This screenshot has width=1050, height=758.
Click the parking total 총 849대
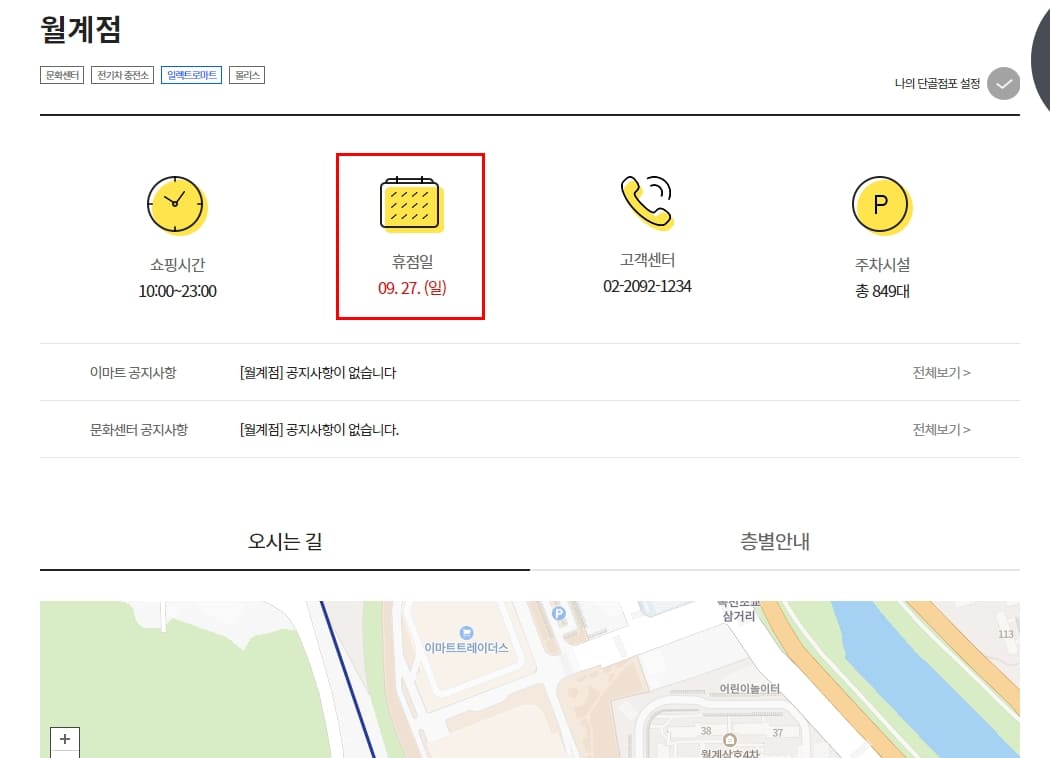[x=882, y=291]
